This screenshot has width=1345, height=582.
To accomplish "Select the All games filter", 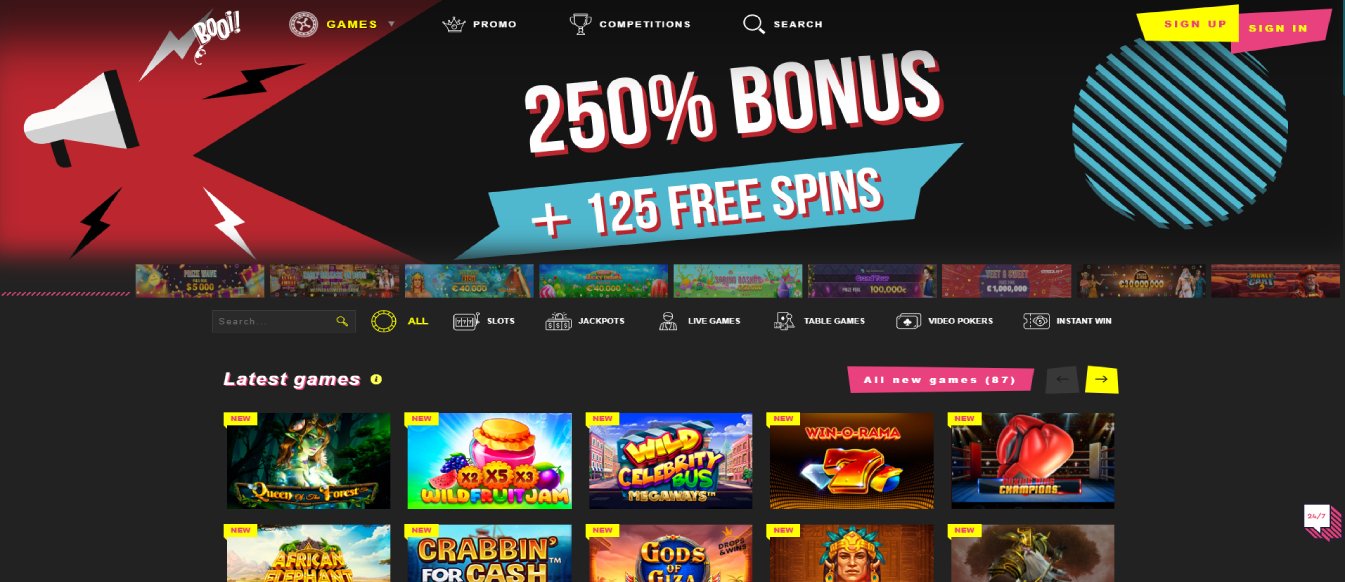I will [x=400, y=321].
